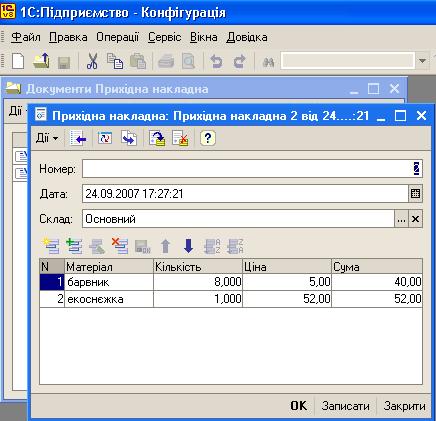This screenshot has height=421, width=436.
Task: Open Склад selection with the ellipsis button
Action: pos(401,219)
